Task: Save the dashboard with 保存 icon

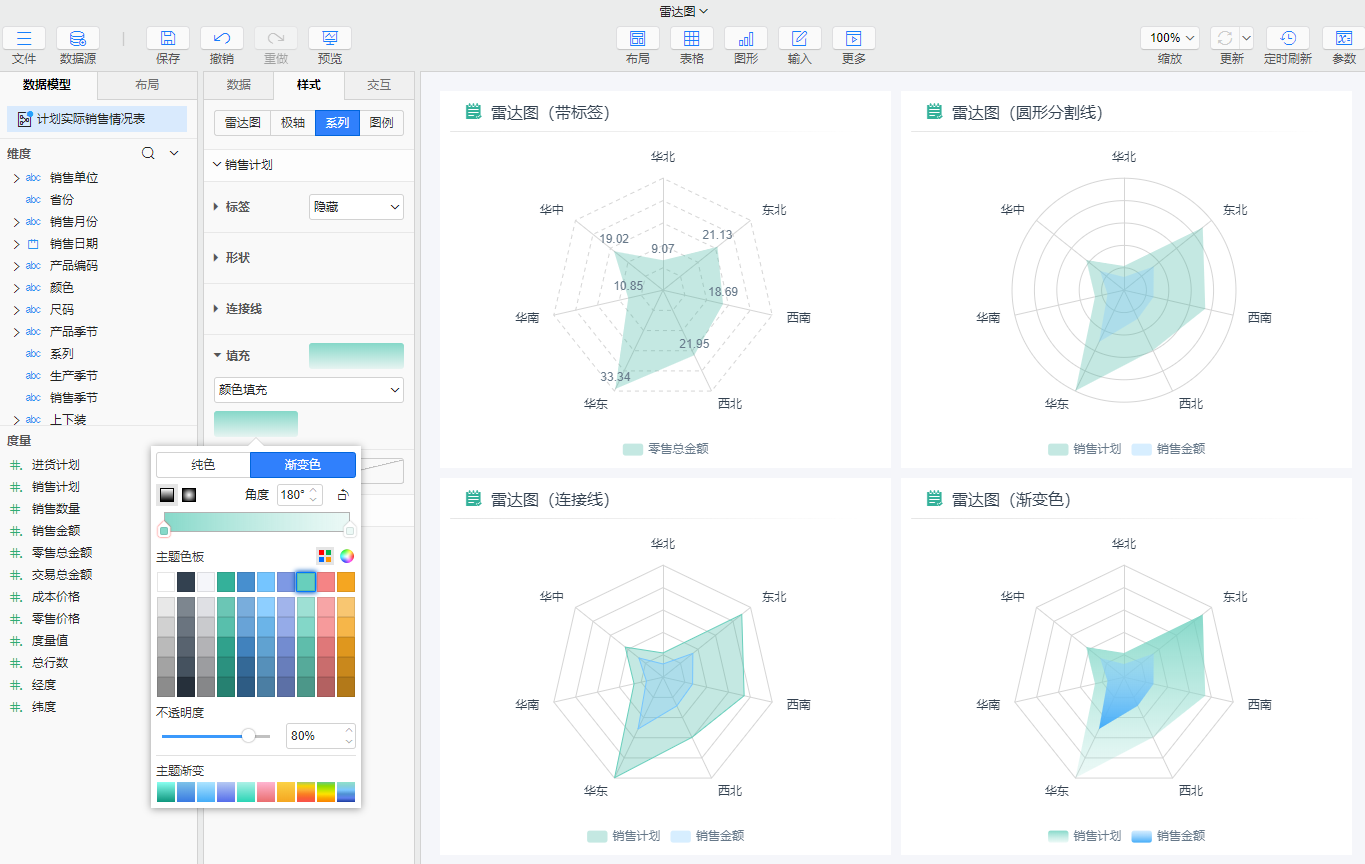Action: 168,39
